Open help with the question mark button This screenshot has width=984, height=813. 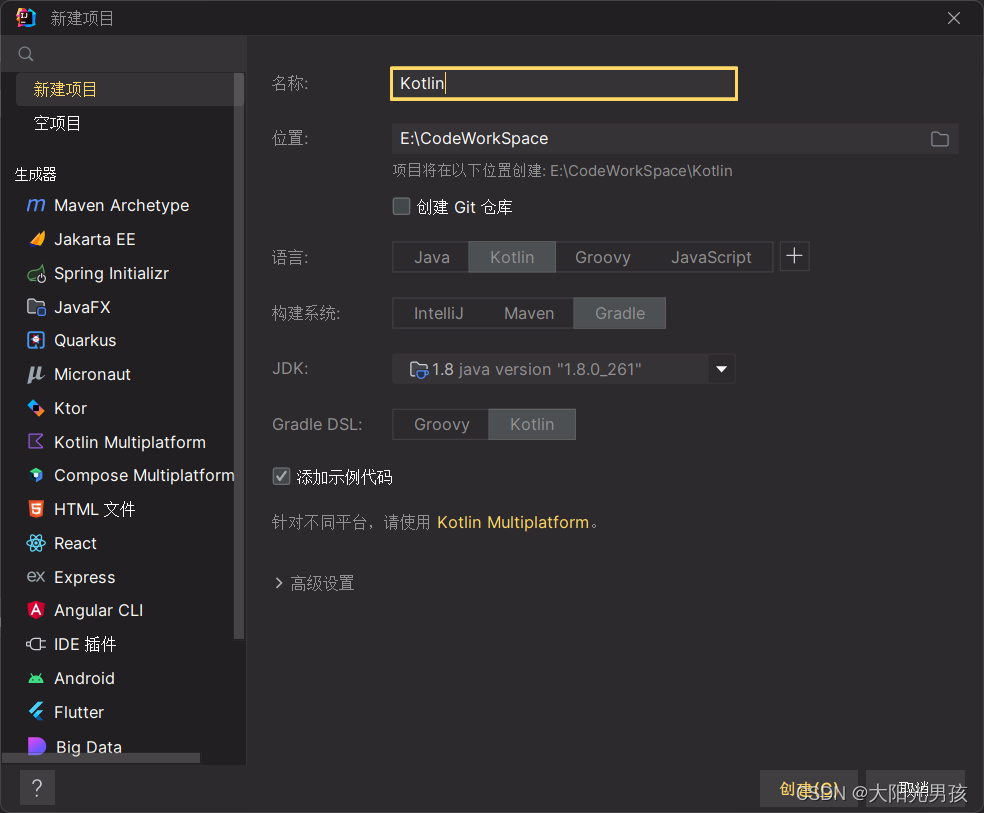pyautogui.click(x=37, y=787)
